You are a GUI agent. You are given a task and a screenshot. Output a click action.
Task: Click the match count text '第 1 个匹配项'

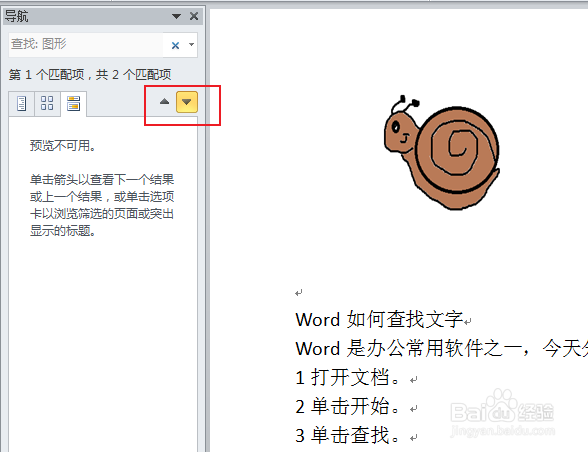coord(47,75)
